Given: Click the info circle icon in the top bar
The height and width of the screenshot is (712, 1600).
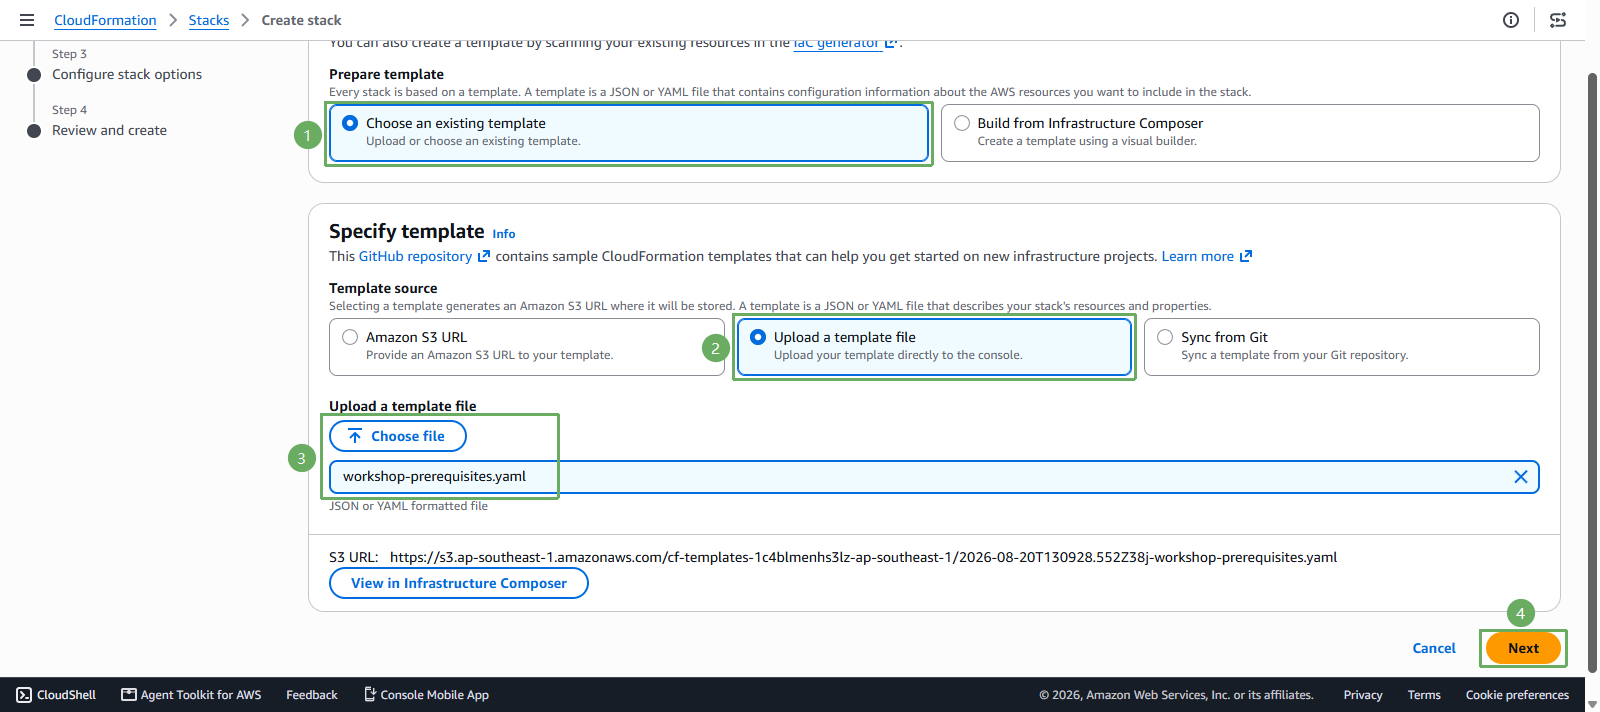Looking at the screenshot, I should (1511, 20).
